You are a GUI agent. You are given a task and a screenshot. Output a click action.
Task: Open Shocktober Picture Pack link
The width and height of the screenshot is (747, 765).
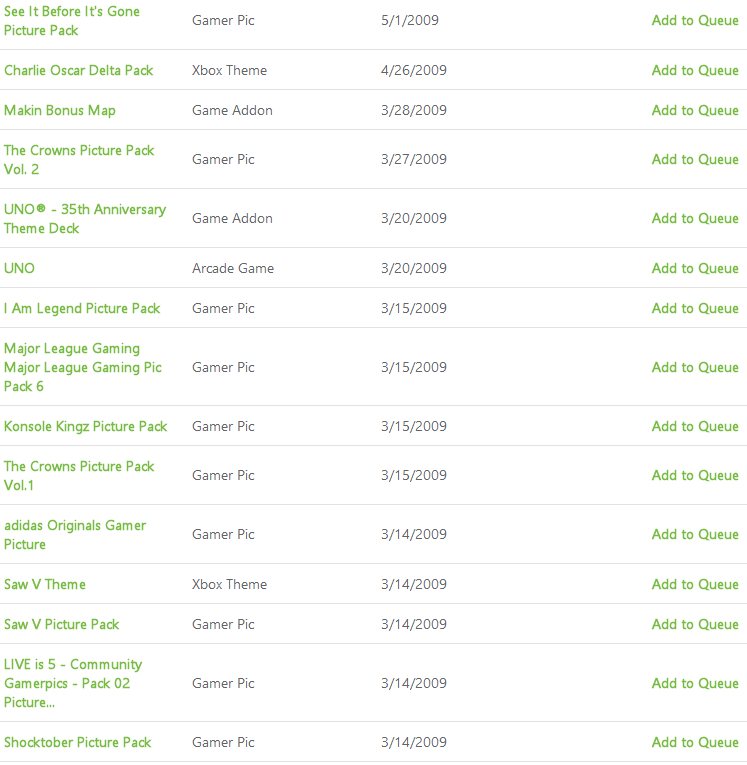(78, 742)
